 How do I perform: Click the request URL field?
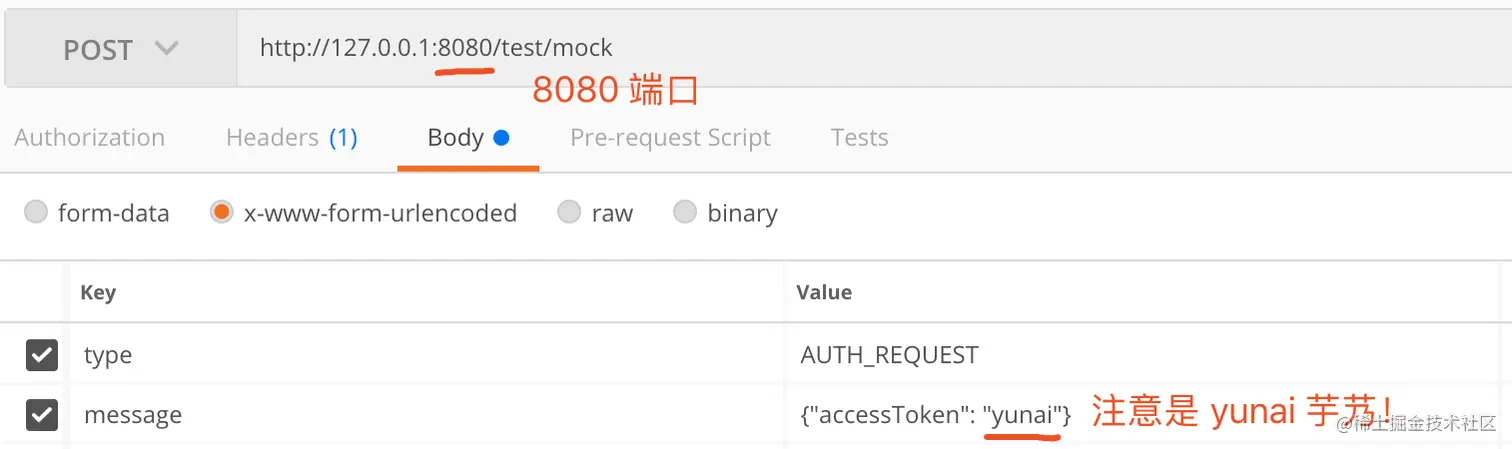pyautogui.click(x=873, y=49)
